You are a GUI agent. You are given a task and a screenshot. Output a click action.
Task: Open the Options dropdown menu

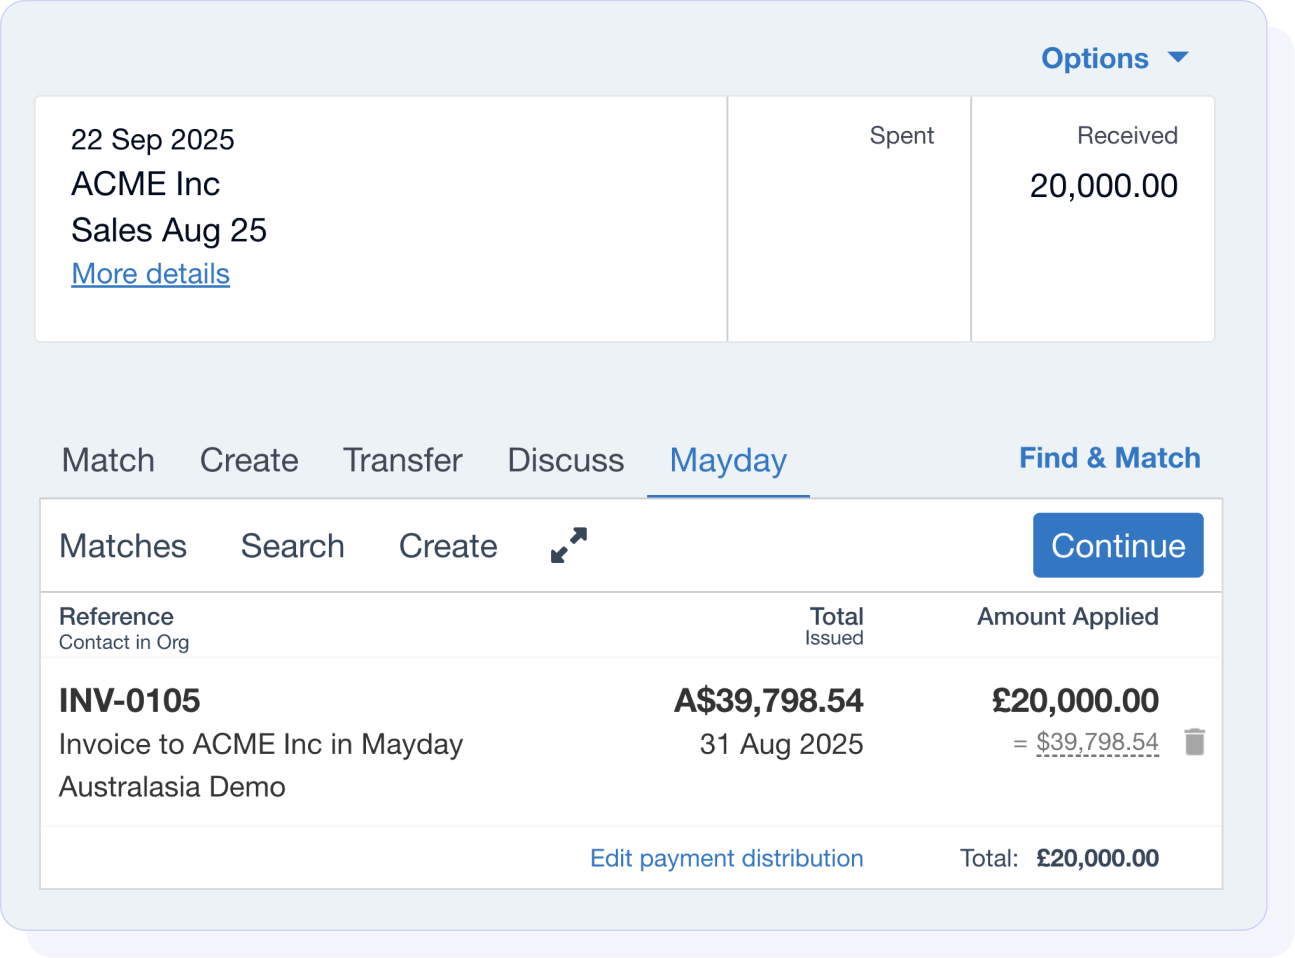click(x=1115, y=58)
